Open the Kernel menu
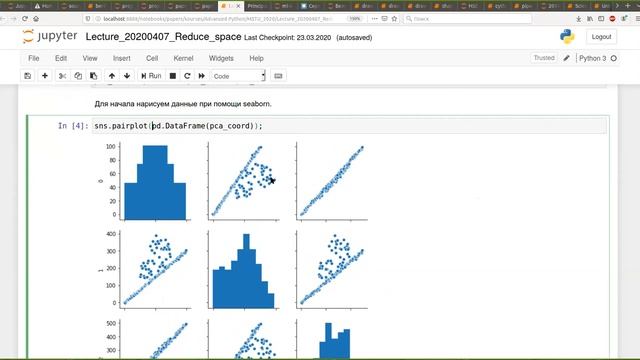 [183, 58]
